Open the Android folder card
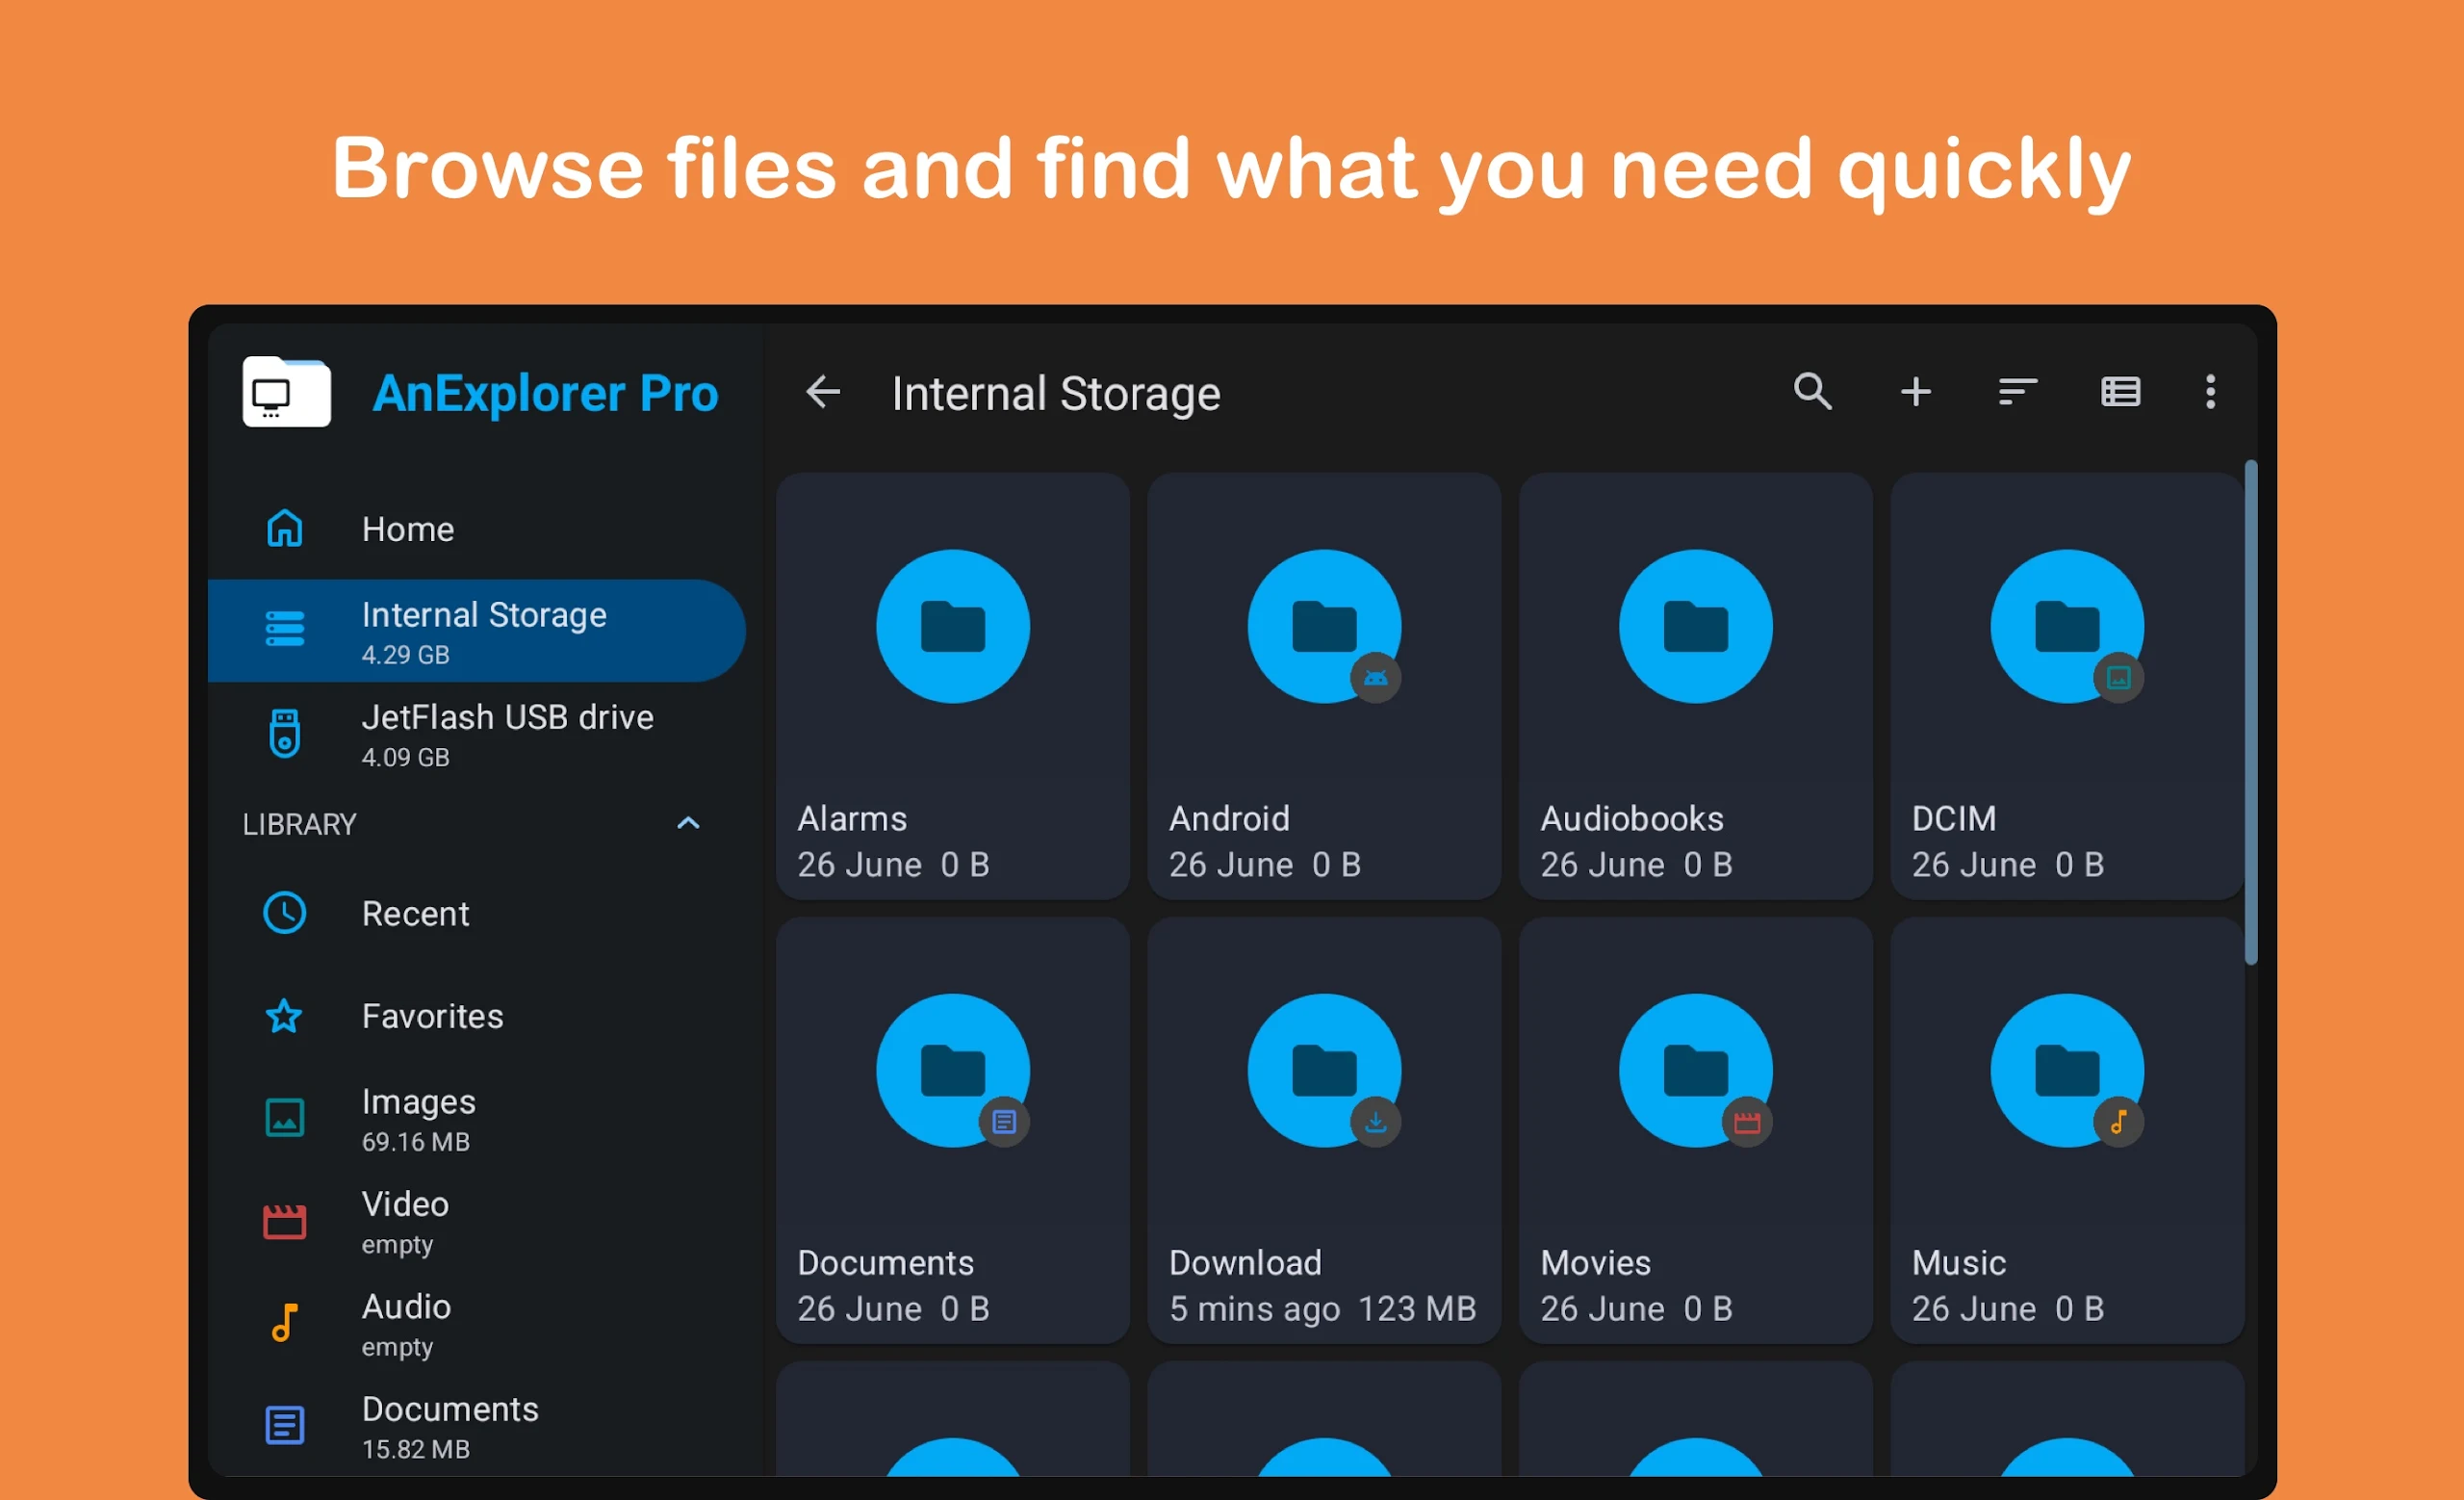Screen dimensions: 2464x1500 click(x=1324, y=686)
